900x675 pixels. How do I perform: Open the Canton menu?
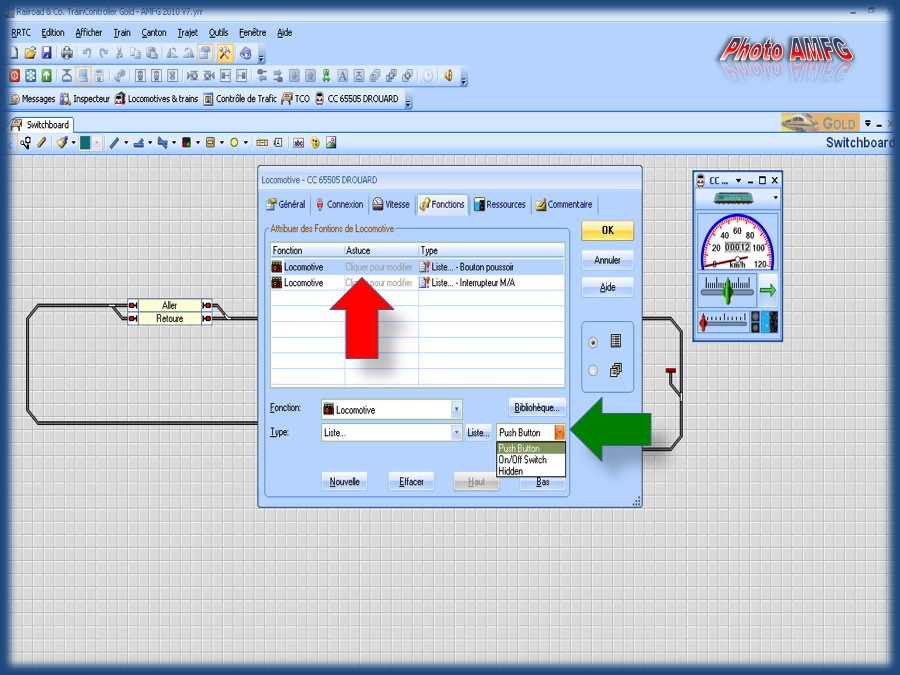pos(154,33)
